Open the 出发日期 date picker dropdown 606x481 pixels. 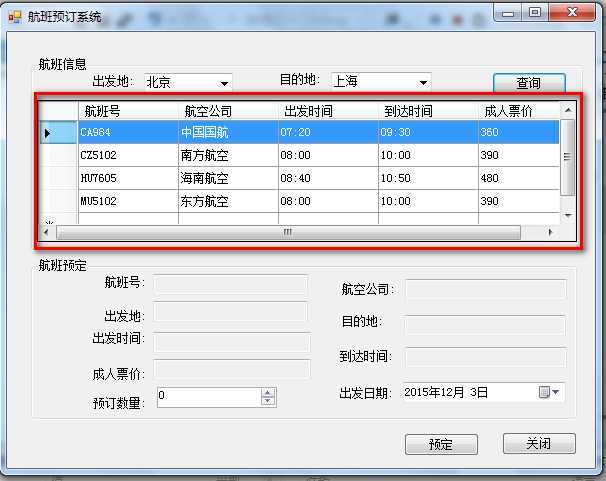pyautogui.click(x=550, y=392)
